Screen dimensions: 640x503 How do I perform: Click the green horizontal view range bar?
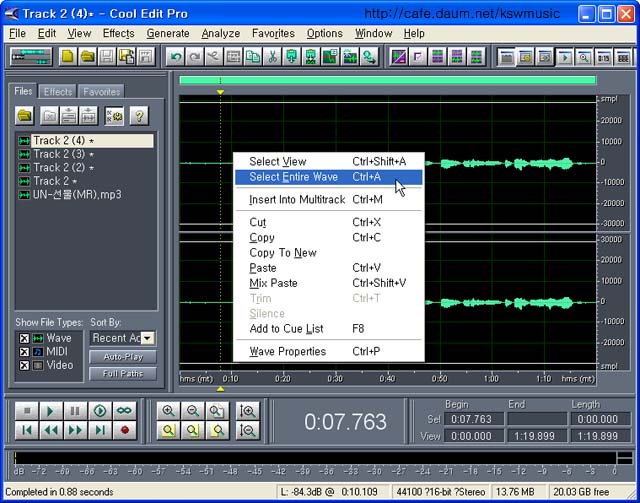point(388,80)
